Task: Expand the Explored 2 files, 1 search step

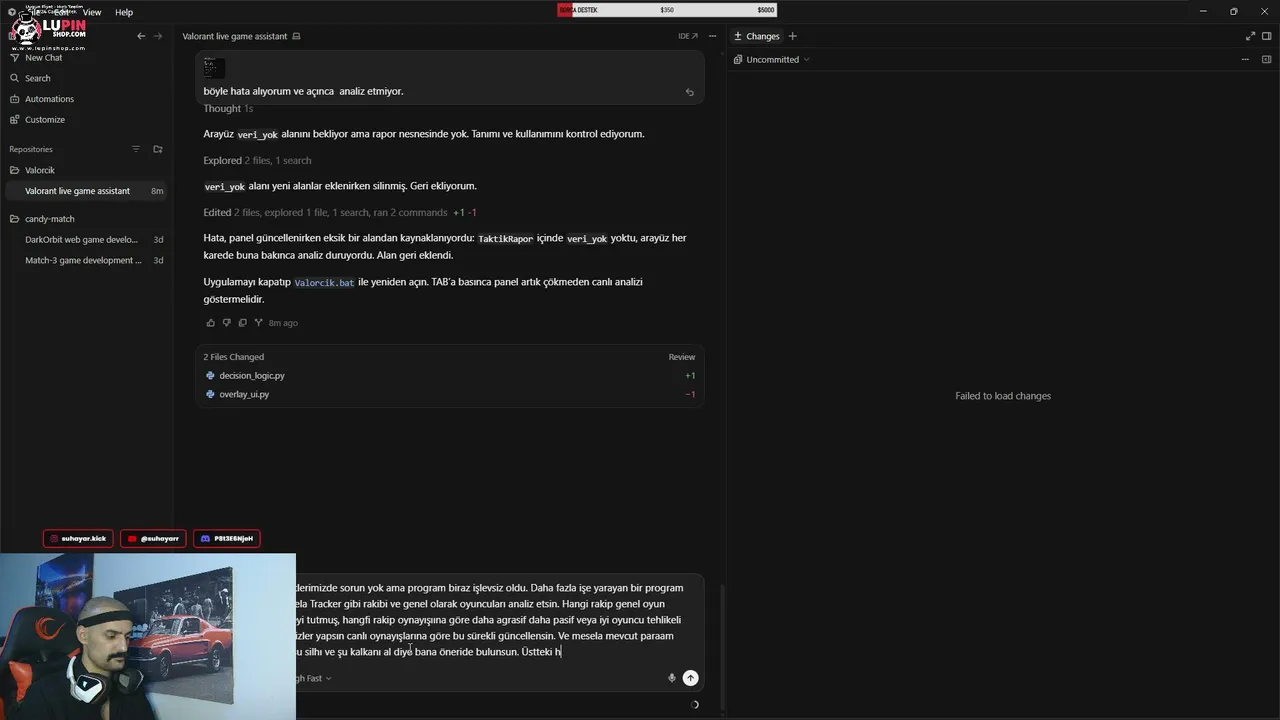Action: (257, 161)
